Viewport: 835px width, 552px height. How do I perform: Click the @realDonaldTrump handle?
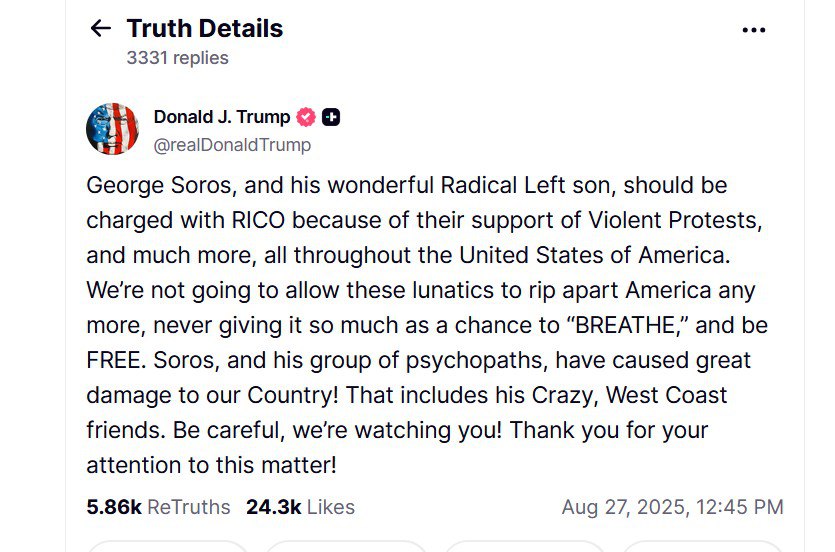click(232, 145)
